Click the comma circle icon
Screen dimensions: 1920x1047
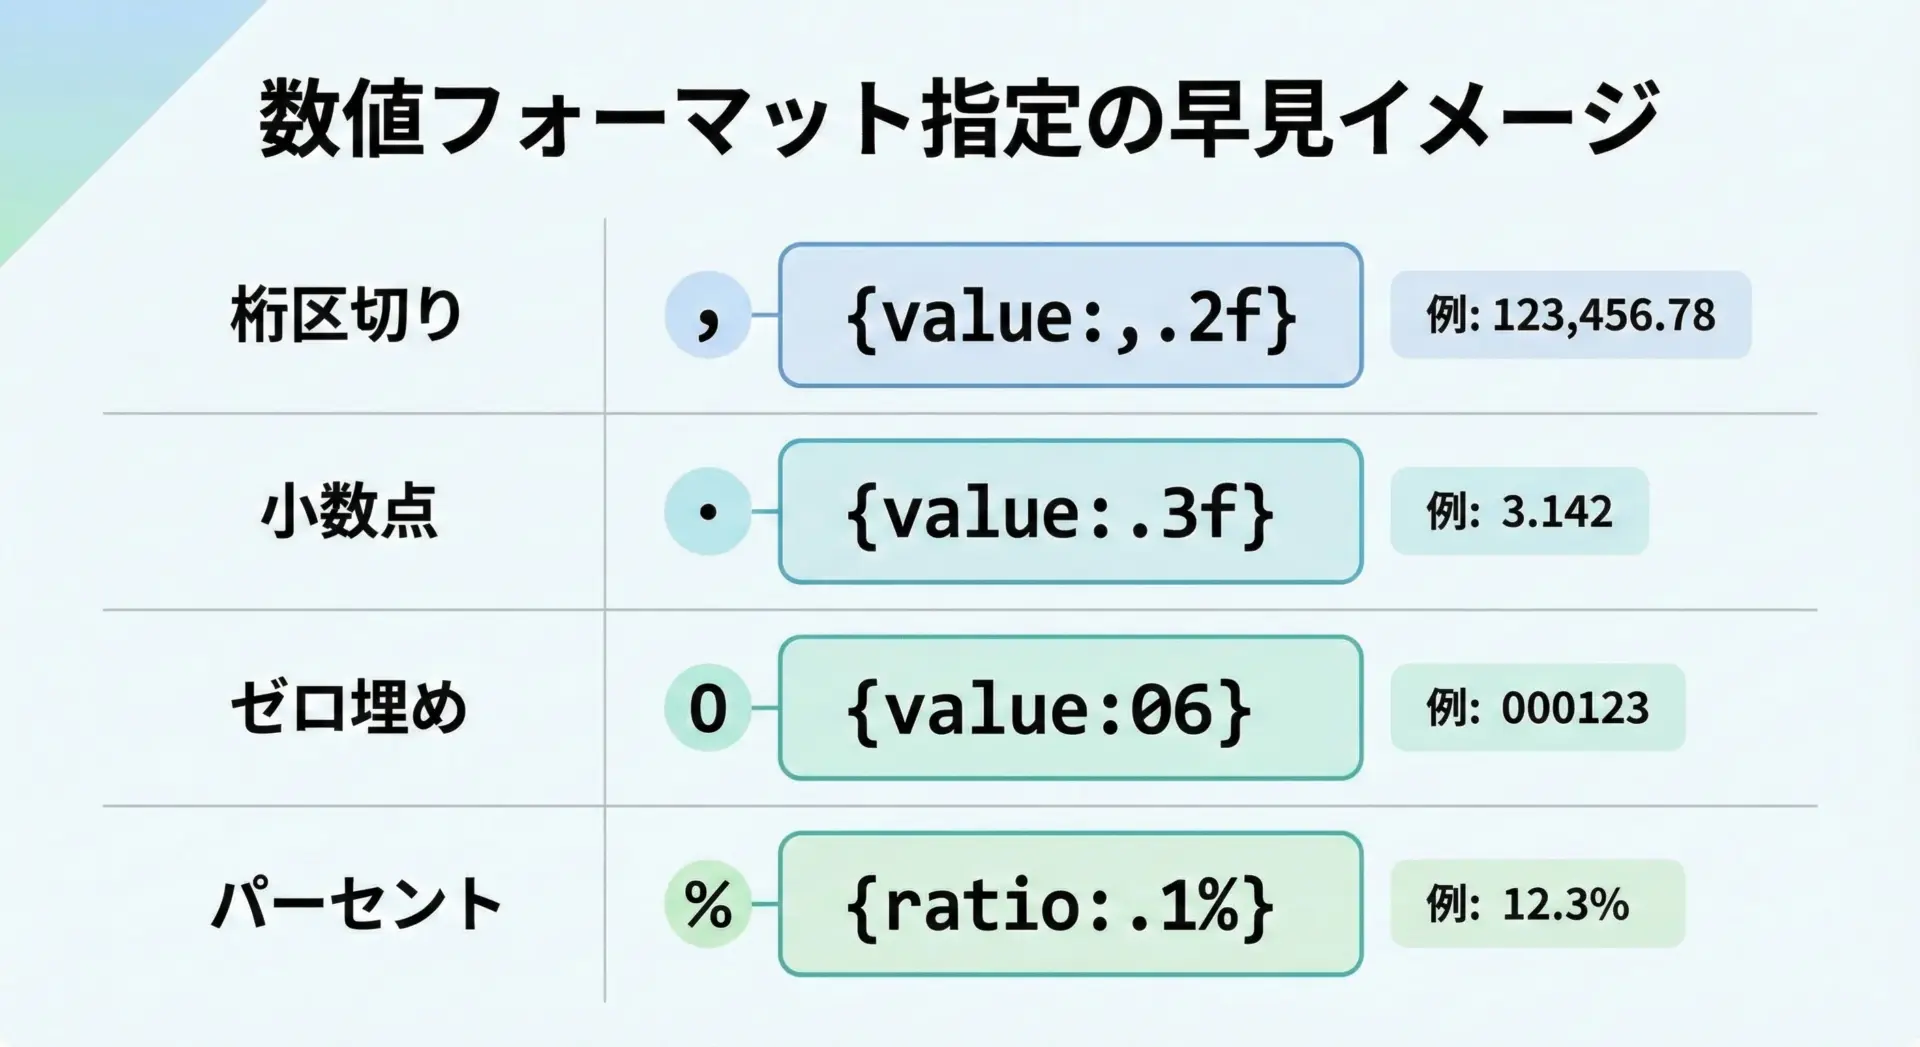coord(708,315)
